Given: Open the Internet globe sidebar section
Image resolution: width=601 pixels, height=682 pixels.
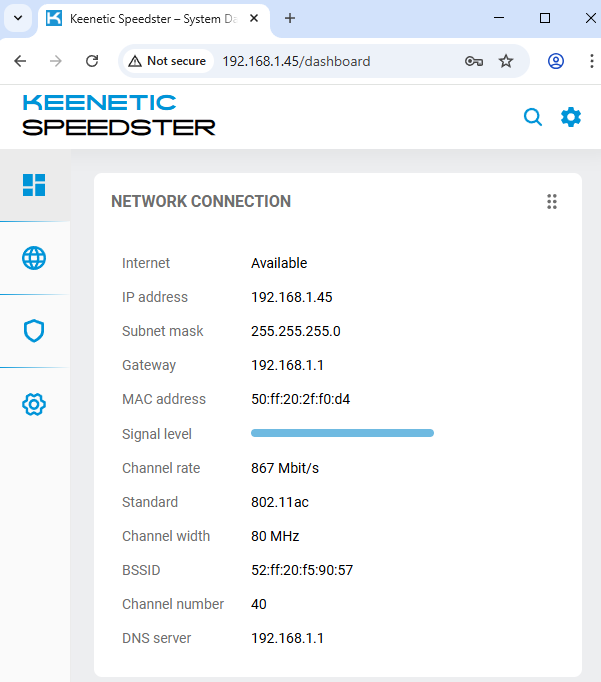Looking at the screenshot, I should click(x=34, y=258).
